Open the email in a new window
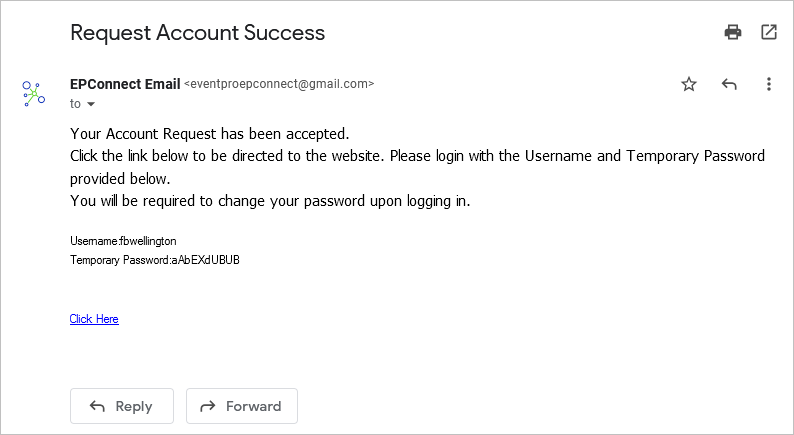 point(769,32)
